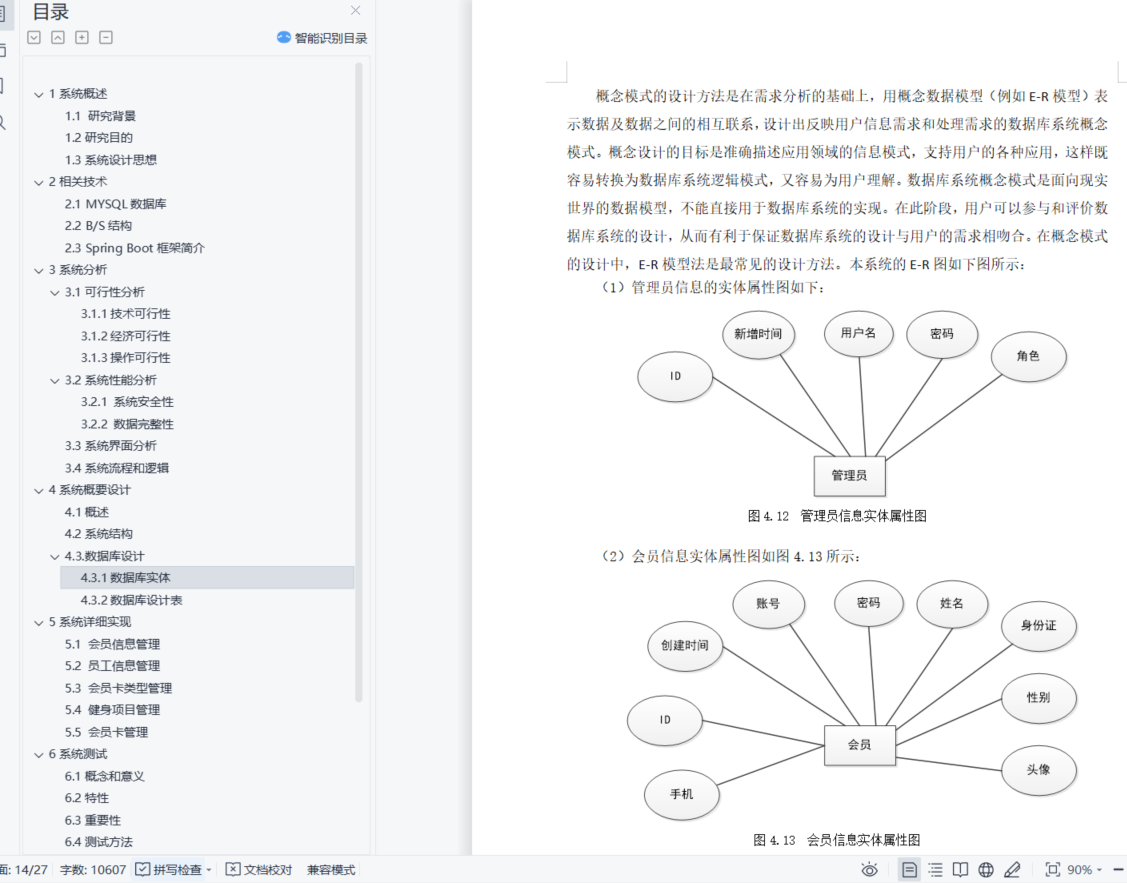Image resolution: width=1127 pixels, height=883 pixels.
Task: Click the '兼容模式' status label
Action: [x=331, y=870]
